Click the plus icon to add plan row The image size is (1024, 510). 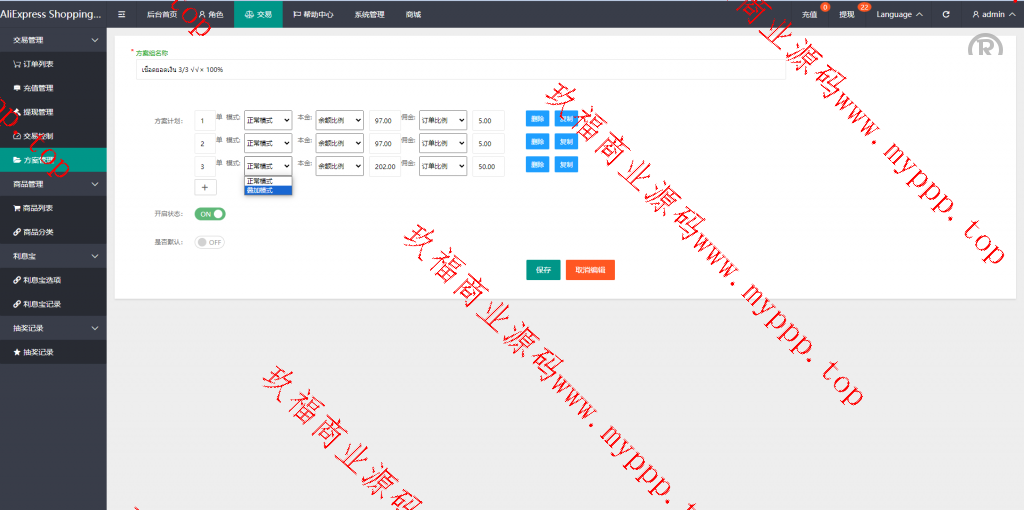(x=204, y=187)
